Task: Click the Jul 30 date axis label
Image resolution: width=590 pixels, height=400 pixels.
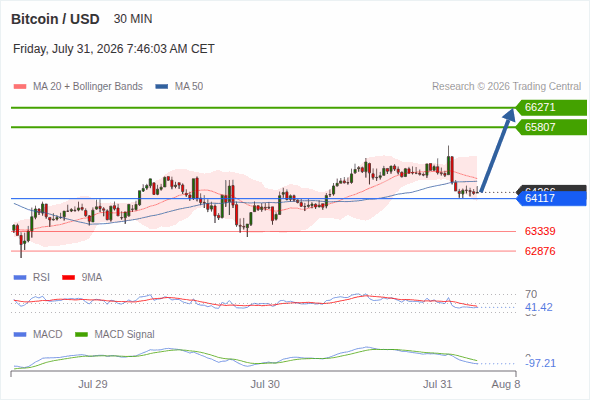Action: click(265, 384)
